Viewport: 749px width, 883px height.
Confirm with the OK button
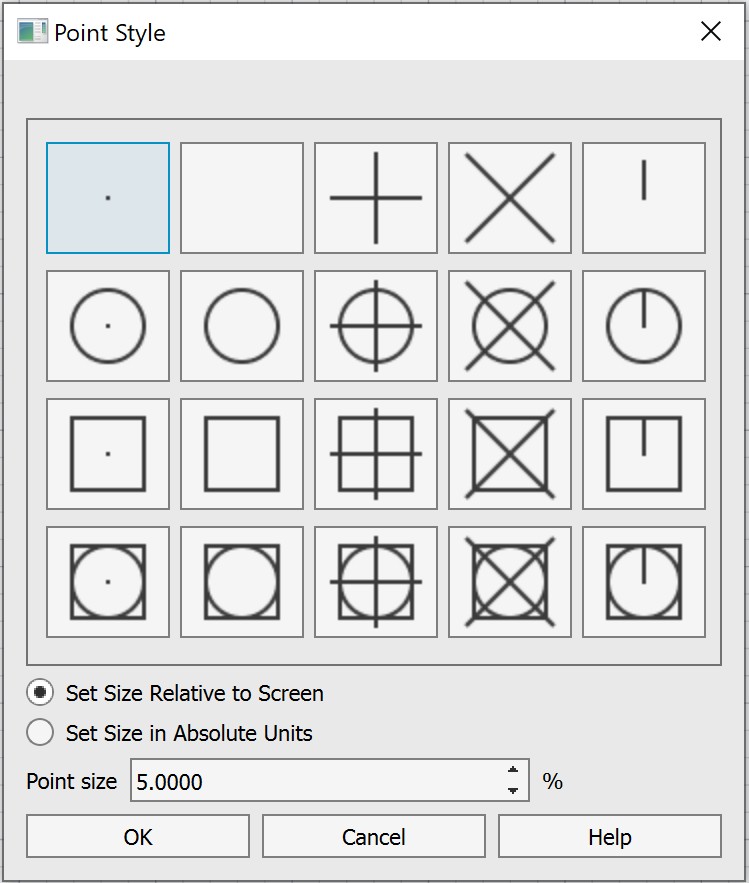pyautogui.click(x=138, y=837)
